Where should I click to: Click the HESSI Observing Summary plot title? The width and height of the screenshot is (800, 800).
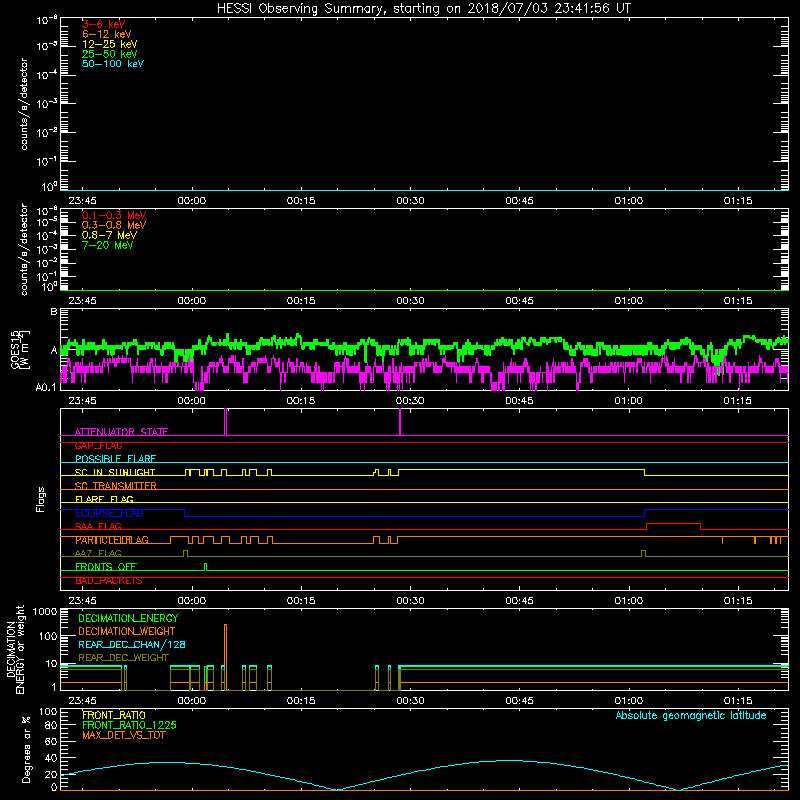[x=424, y=9]
